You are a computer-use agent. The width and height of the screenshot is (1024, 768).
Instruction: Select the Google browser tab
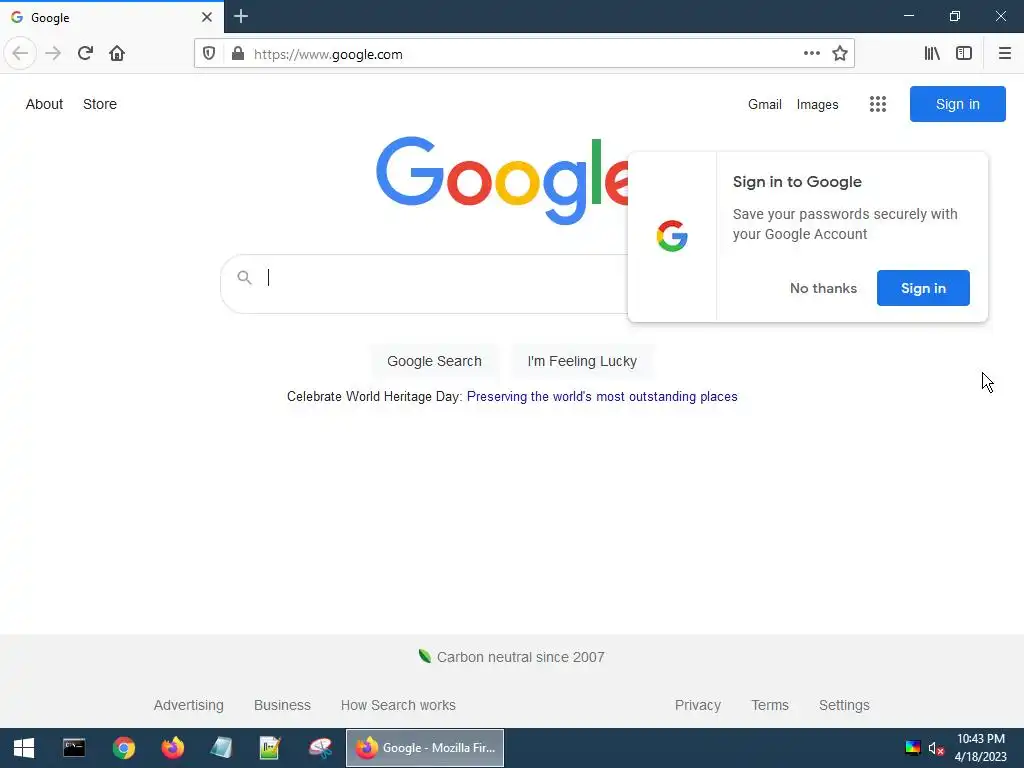pyautogui.click(x=112, y=17)
